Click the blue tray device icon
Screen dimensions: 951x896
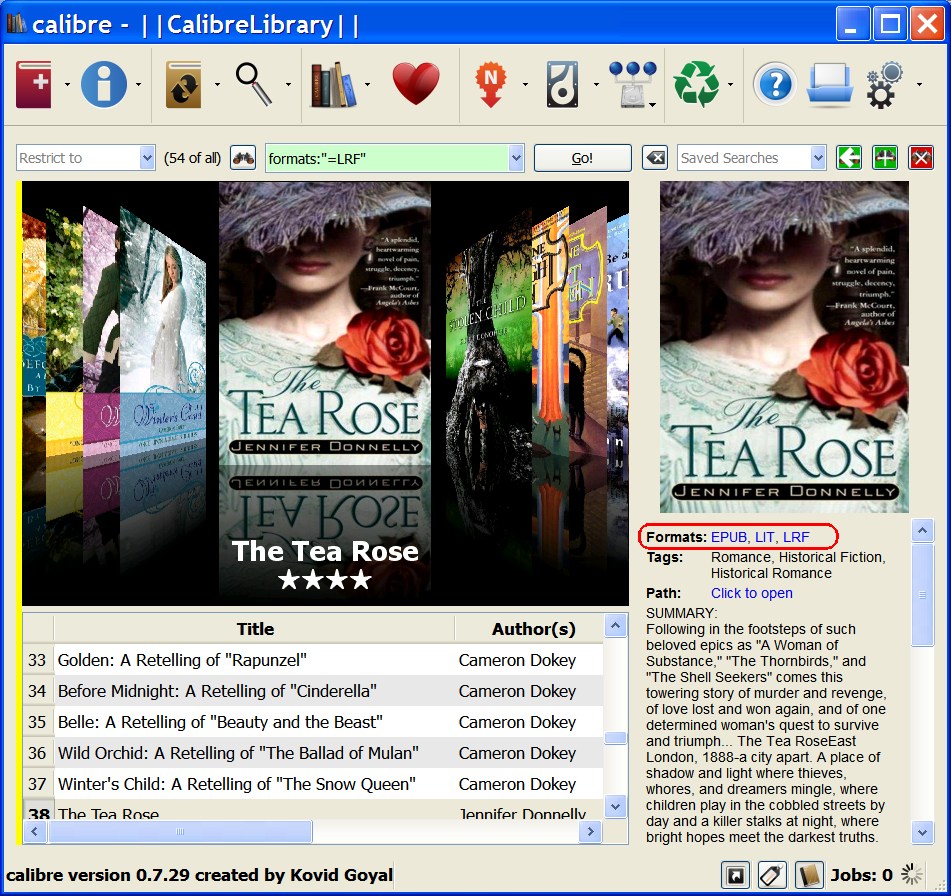point(829,84)
